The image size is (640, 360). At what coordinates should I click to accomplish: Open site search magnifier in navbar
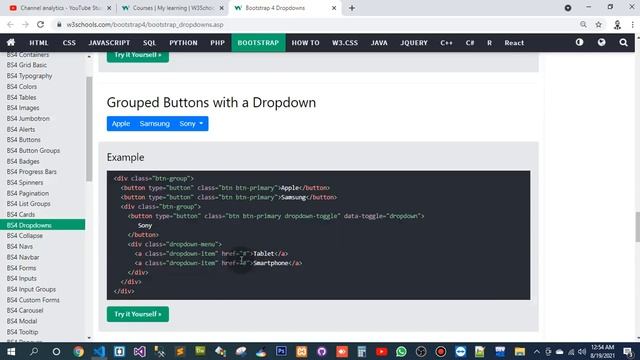point(623,42)
